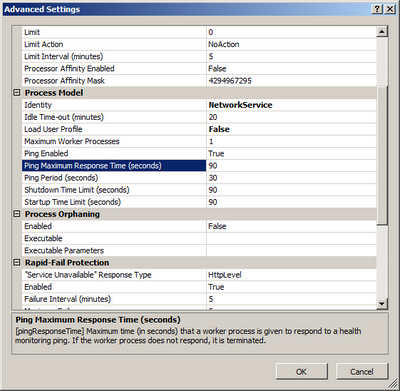Screen dimensions: 400x391
Task: Select Processor Affinity Mask property
Action: pyautogui.click(x=114, y=81)
